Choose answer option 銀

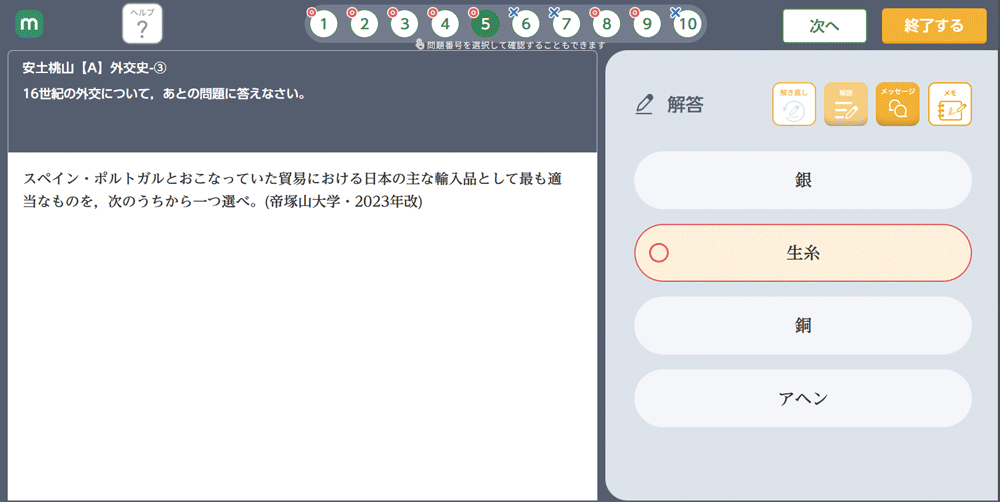803,180
